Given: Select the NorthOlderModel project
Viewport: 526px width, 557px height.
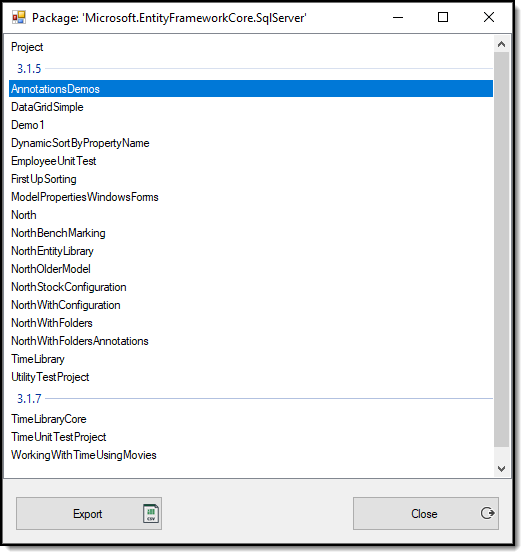Looking at the screenshot, I should pos(251,269).
